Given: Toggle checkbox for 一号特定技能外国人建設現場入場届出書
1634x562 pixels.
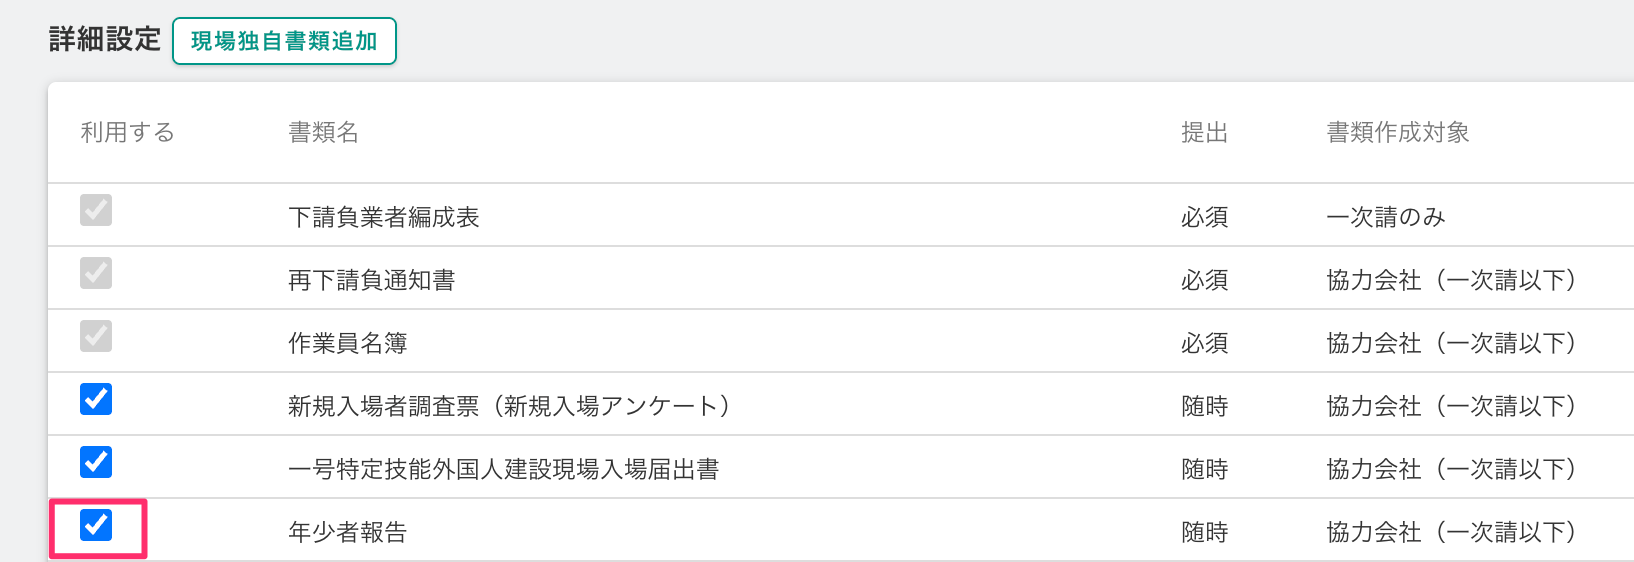Looking at the screenshot, I should [96, 462].
